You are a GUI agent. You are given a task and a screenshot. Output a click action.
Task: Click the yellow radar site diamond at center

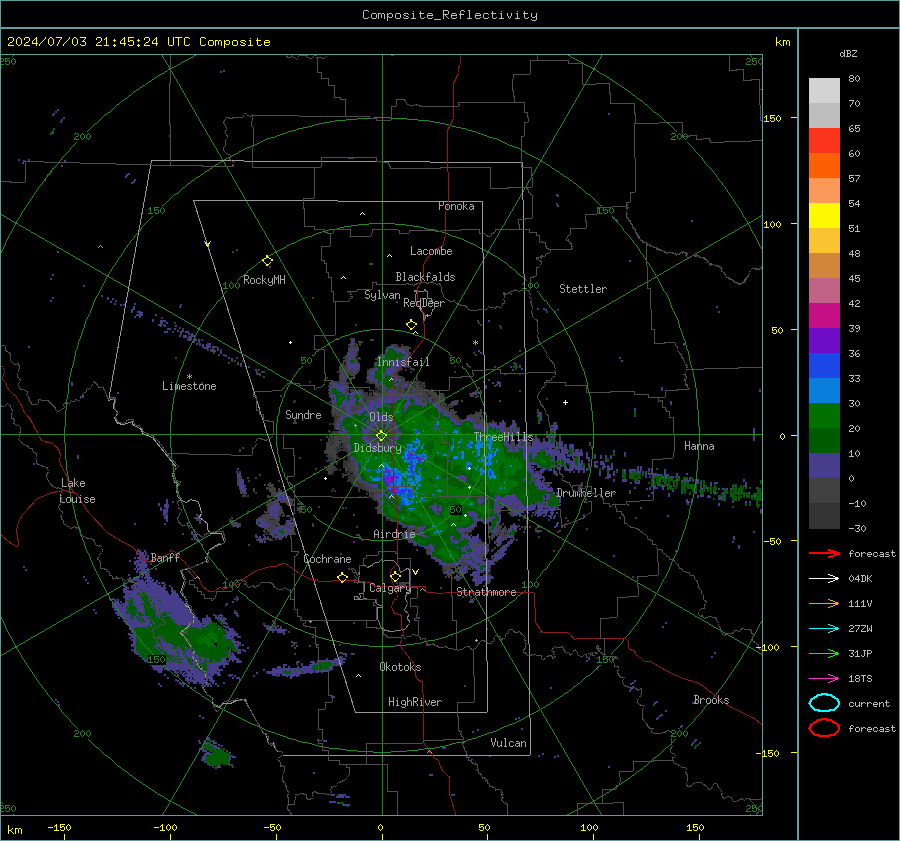pos(381,436)
